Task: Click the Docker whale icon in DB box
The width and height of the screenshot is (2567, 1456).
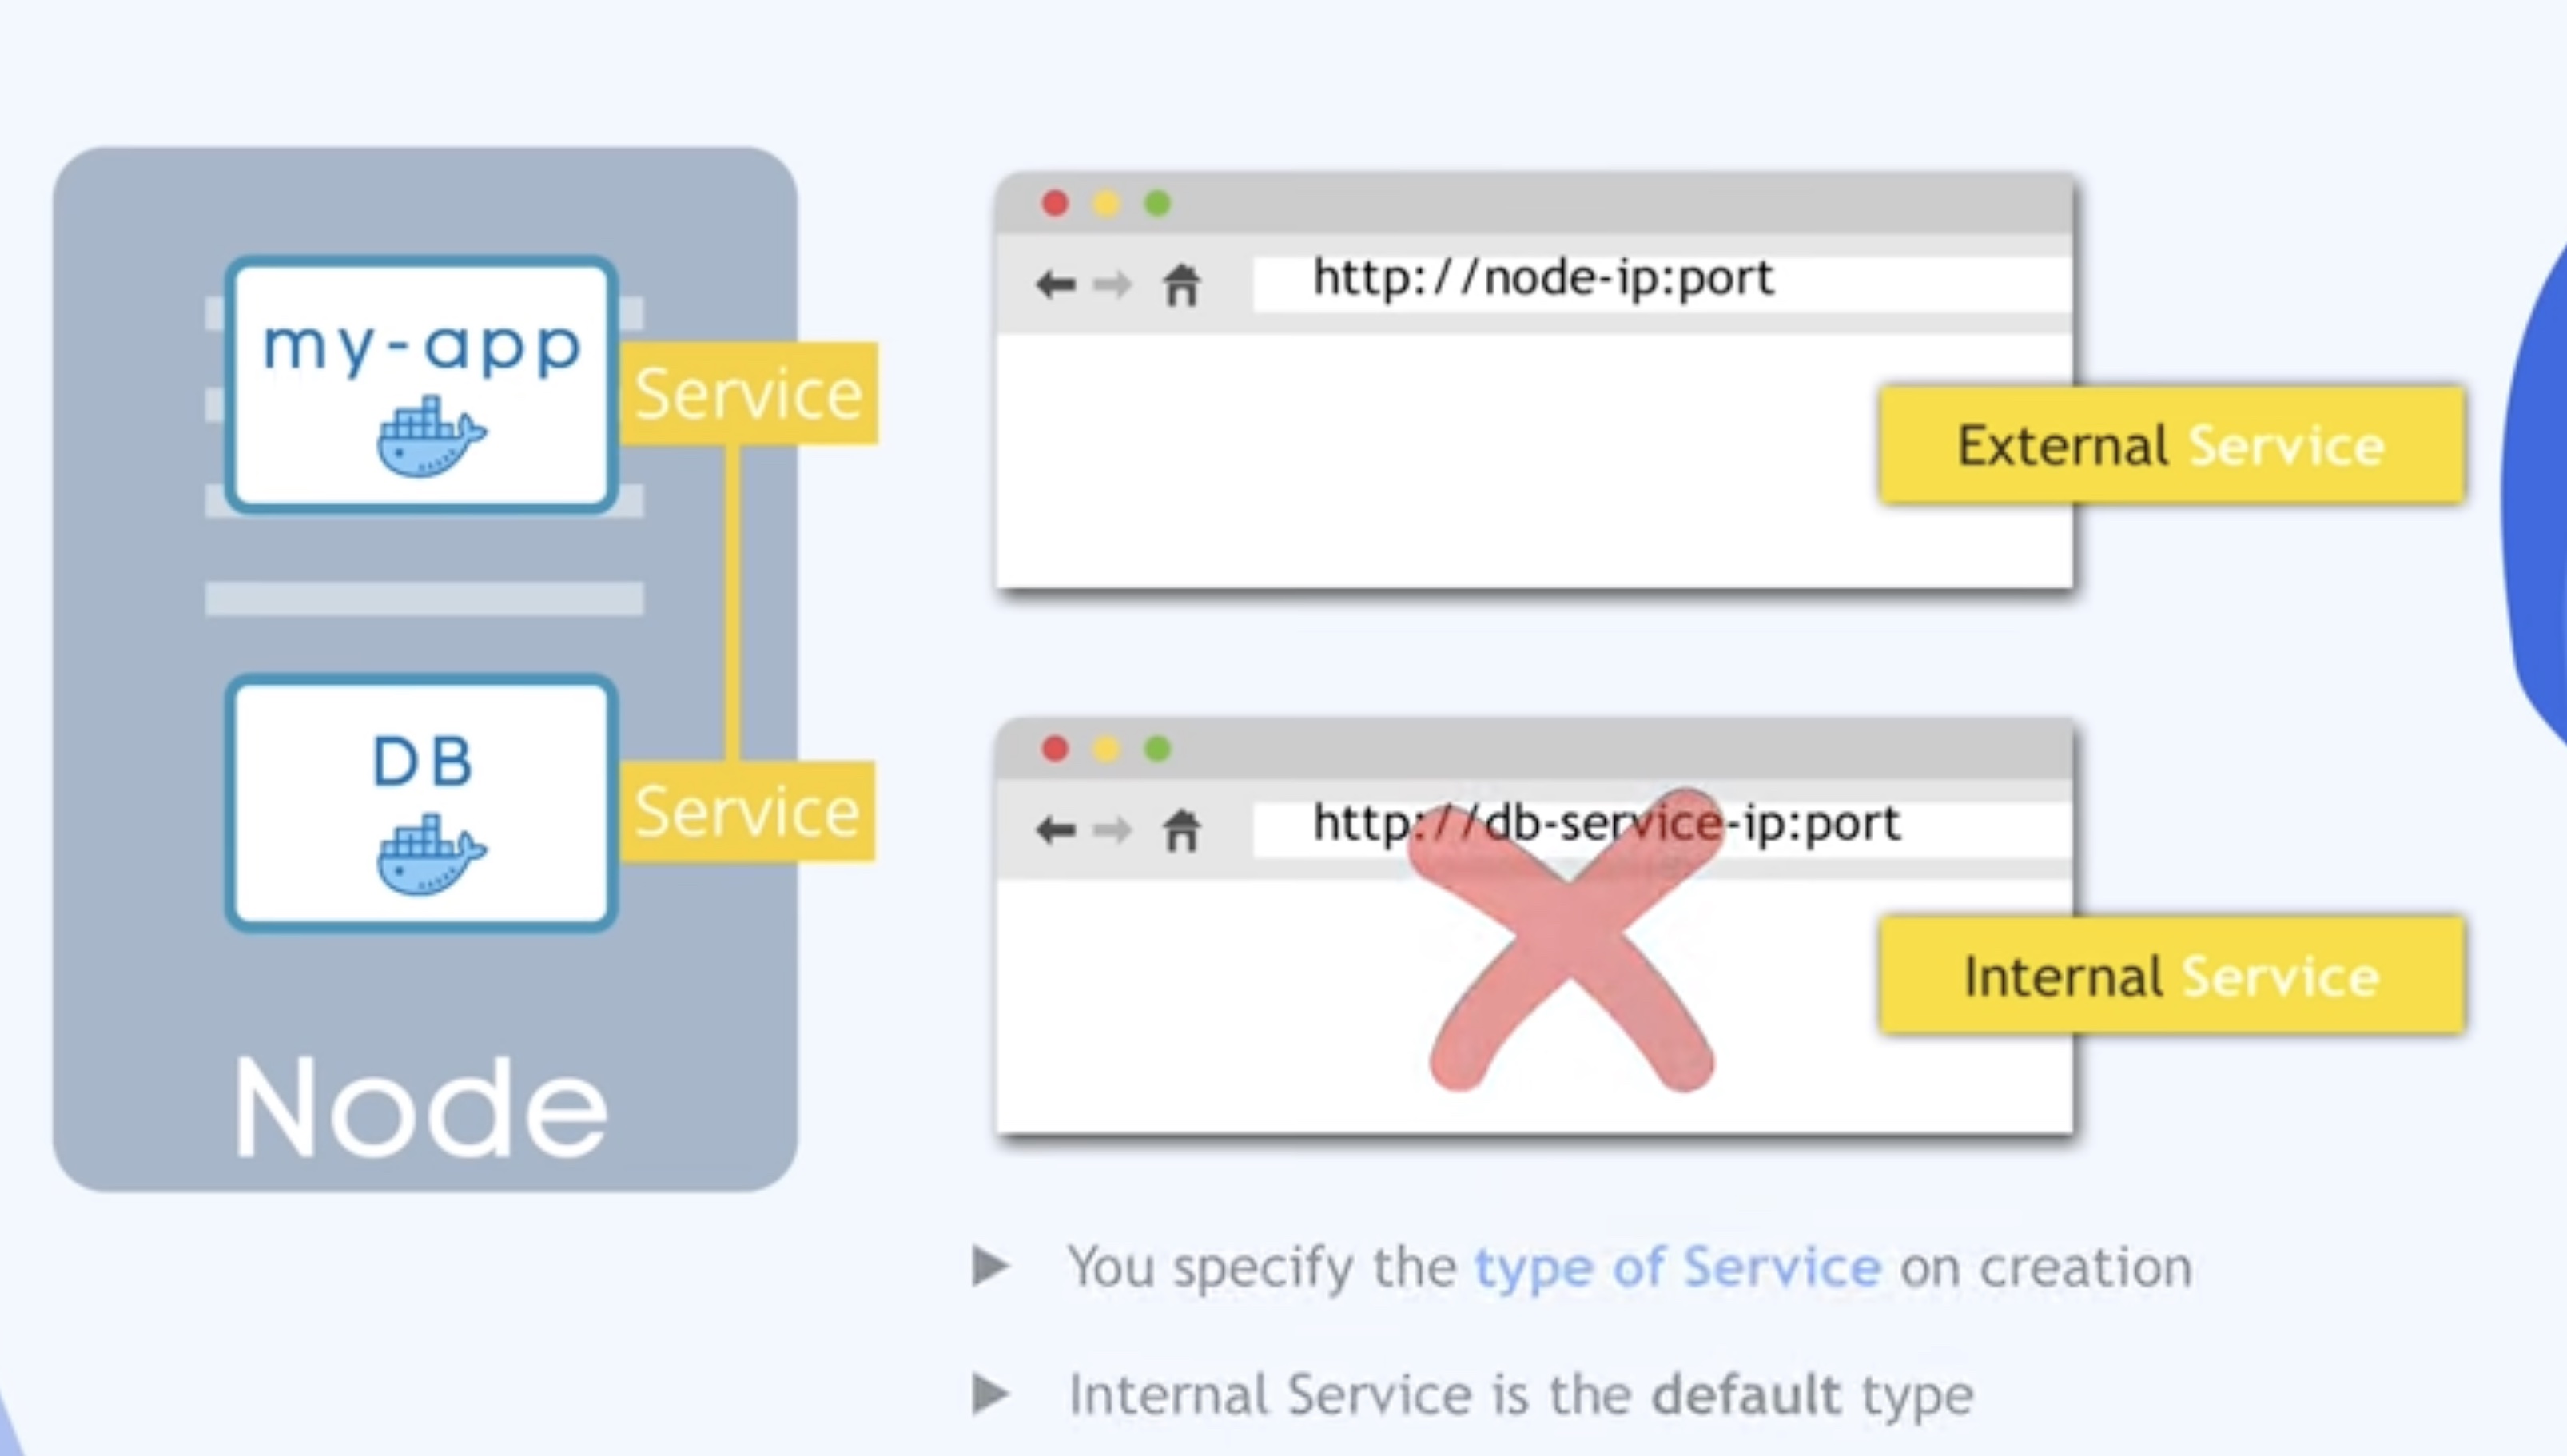Action: (x=431, y=854)
